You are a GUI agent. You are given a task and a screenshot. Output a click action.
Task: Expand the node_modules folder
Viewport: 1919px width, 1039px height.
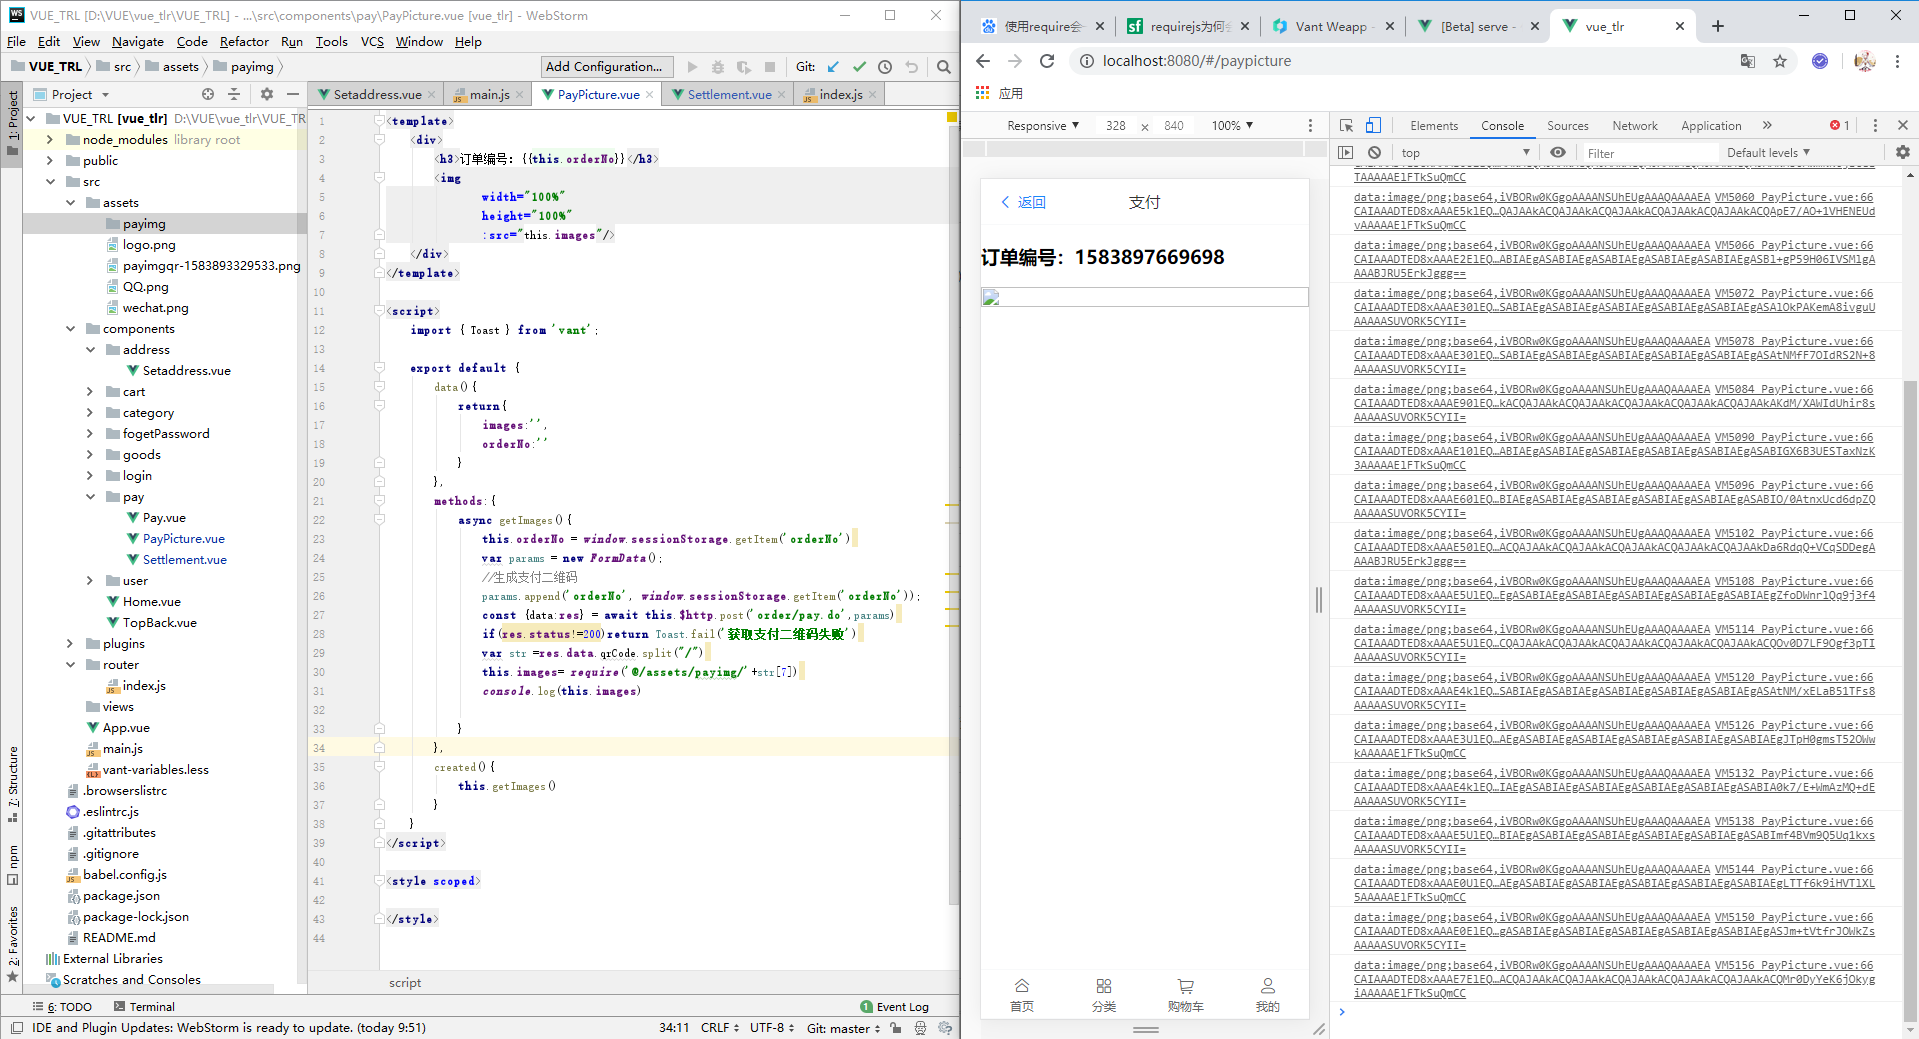pyautogui.click(x=51, y=140)
